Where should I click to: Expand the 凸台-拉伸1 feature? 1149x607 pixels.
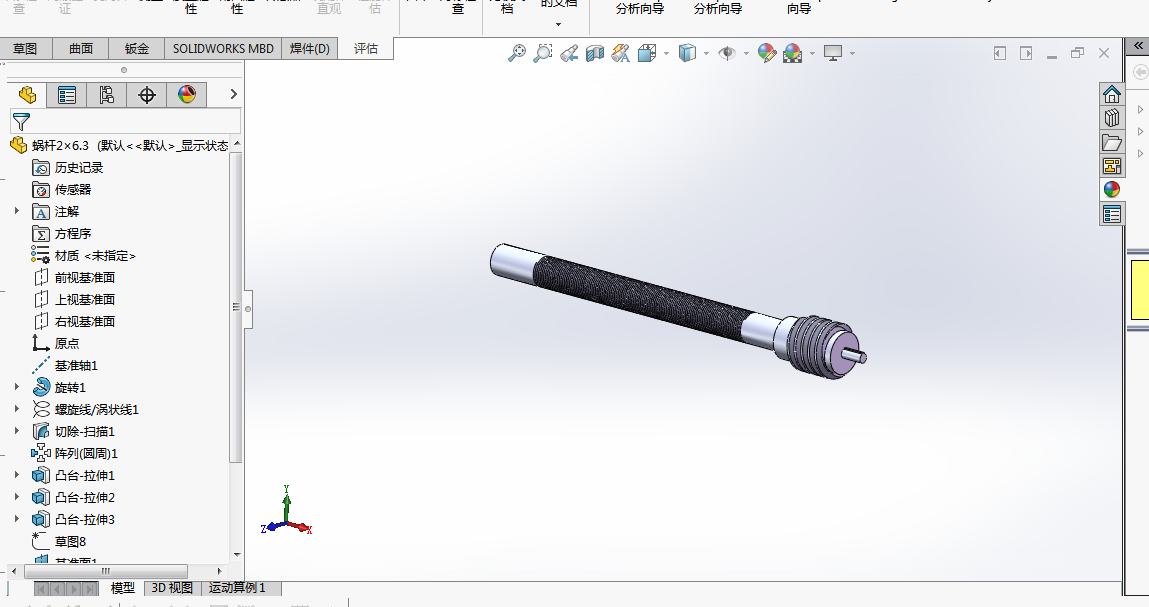(17, 475)
